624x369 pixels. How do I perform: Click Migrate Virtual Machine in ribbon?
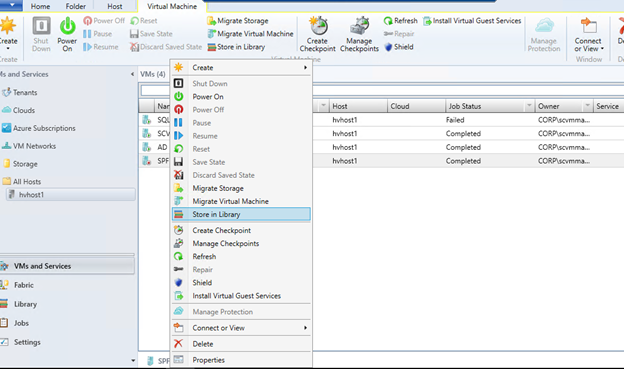click(250, 34)
